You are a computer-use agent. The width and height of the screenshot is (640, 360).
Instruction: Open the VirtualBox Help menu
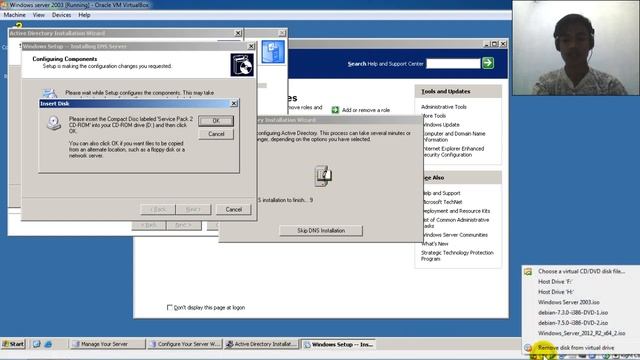pyautogui.click(x=84, y=15)
